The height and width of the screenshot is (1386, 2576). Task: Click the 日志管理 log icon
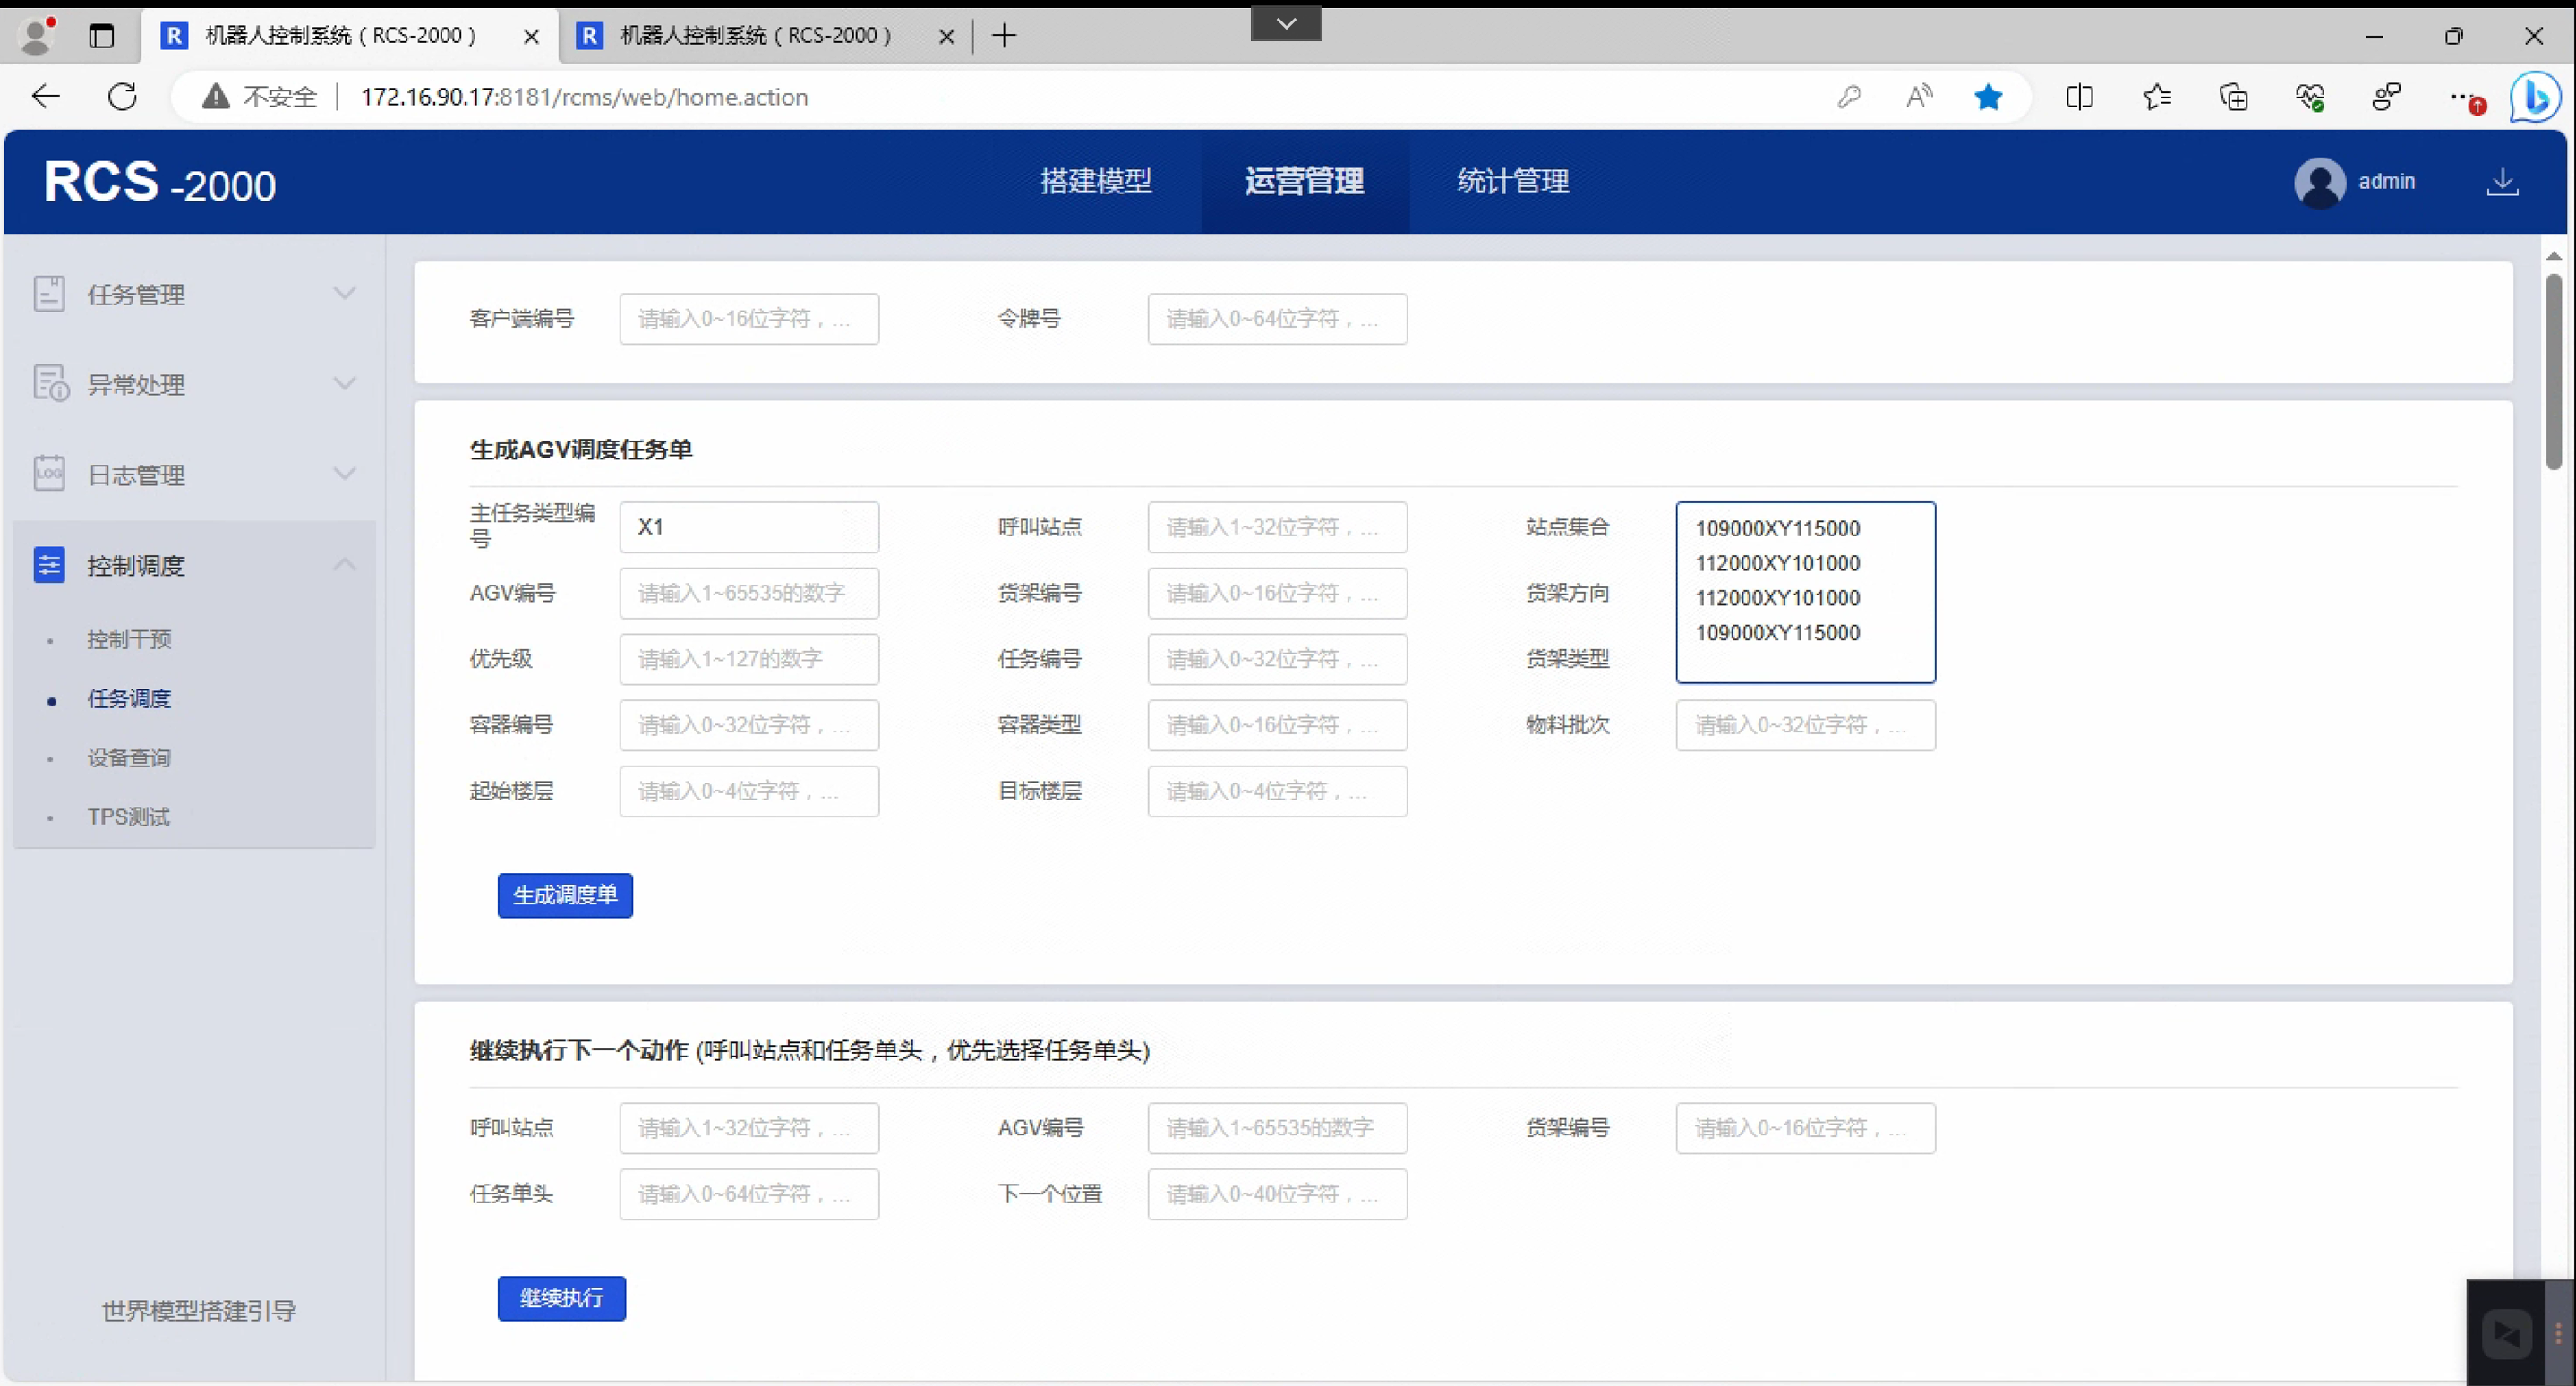click(x=49, y=474)
